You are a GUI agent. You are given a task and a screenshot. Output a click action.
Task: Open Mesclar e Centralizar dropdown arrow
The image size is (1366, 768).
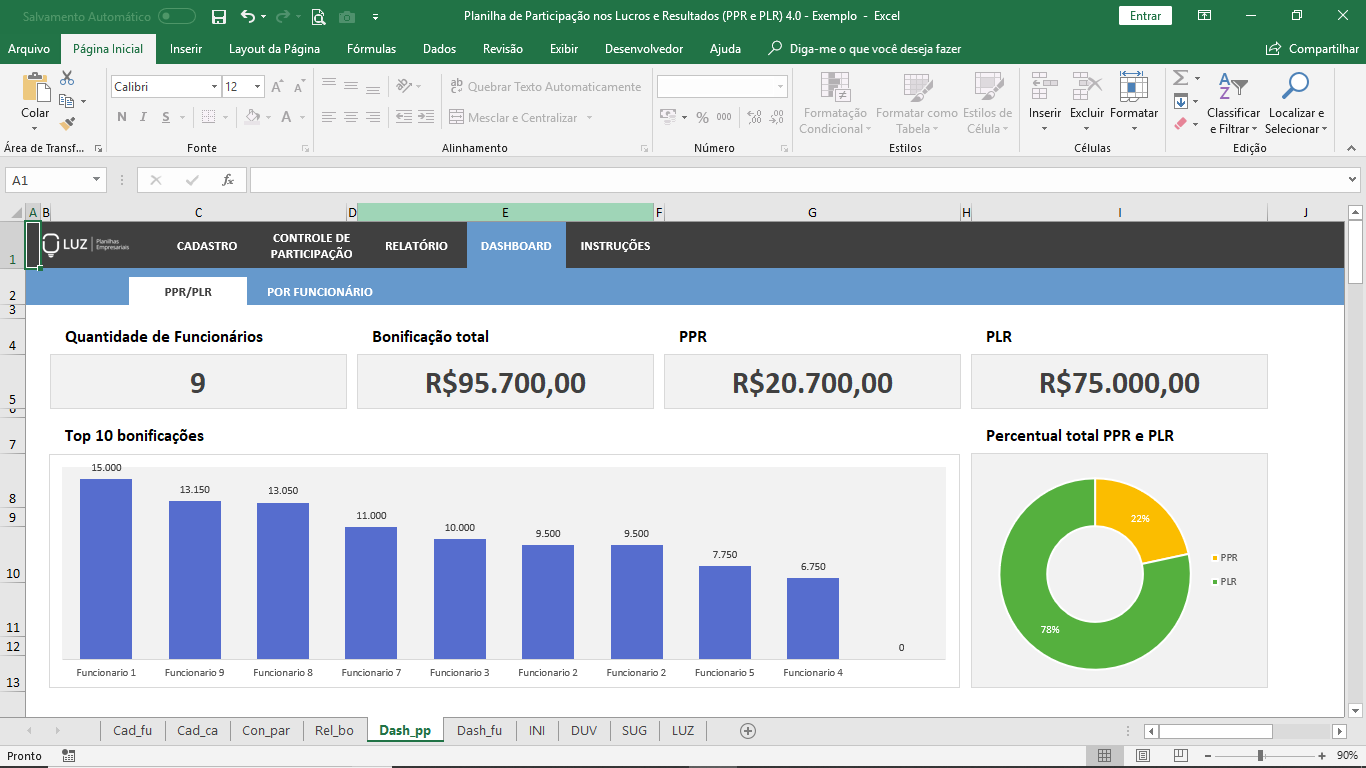pyautogui.click(x=589, y=117)
